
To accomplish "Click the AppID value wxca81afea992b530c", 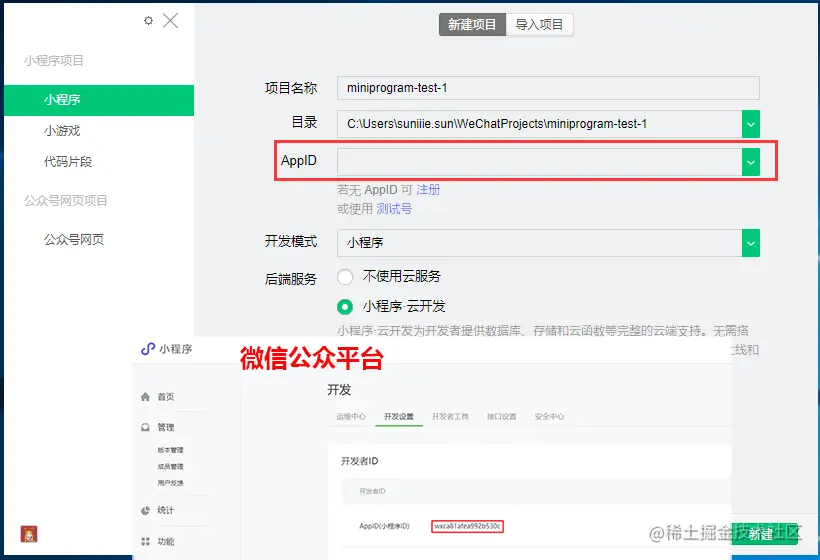I will (x=468, y=526).
